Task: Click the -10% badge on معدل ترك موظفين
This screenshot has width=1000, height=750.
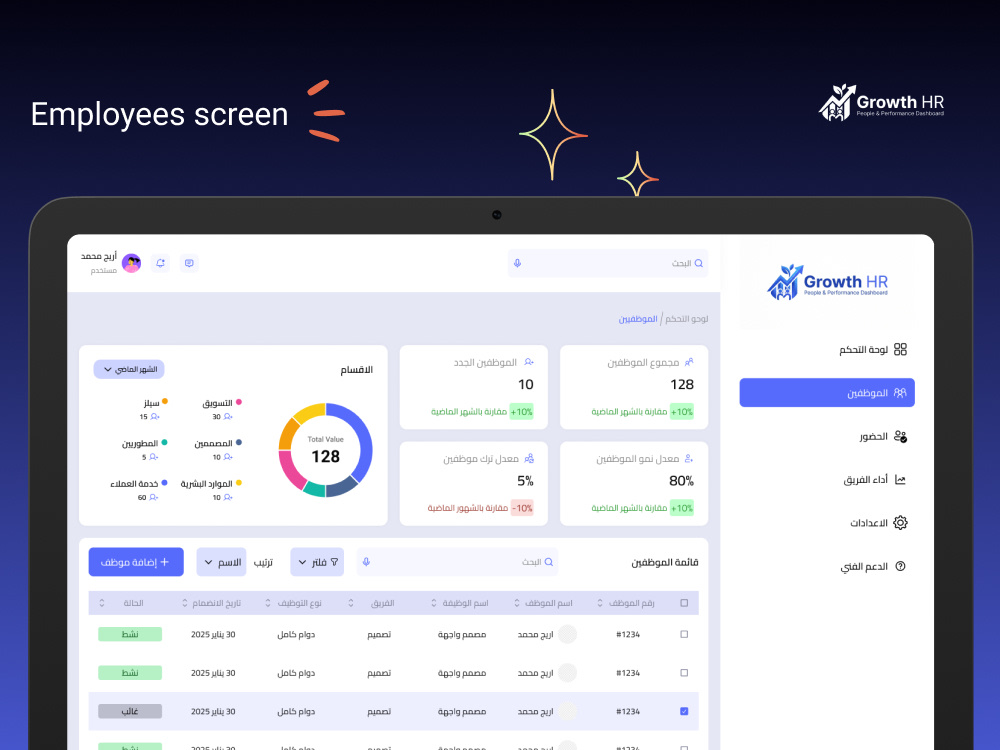Action: (522, 508)
